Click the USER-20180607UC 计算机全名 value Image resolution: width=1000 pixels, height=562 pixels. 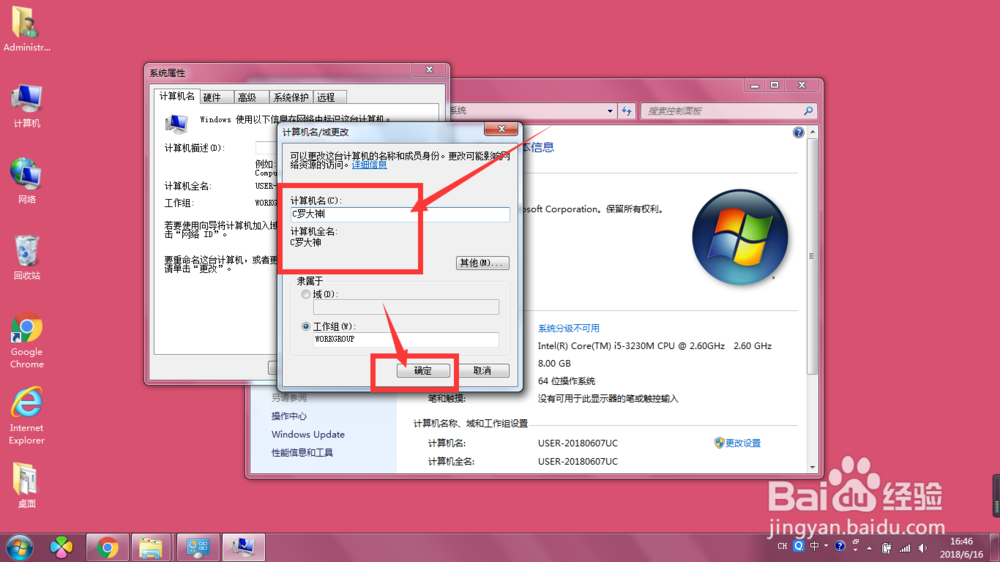[x=578, y=461]
